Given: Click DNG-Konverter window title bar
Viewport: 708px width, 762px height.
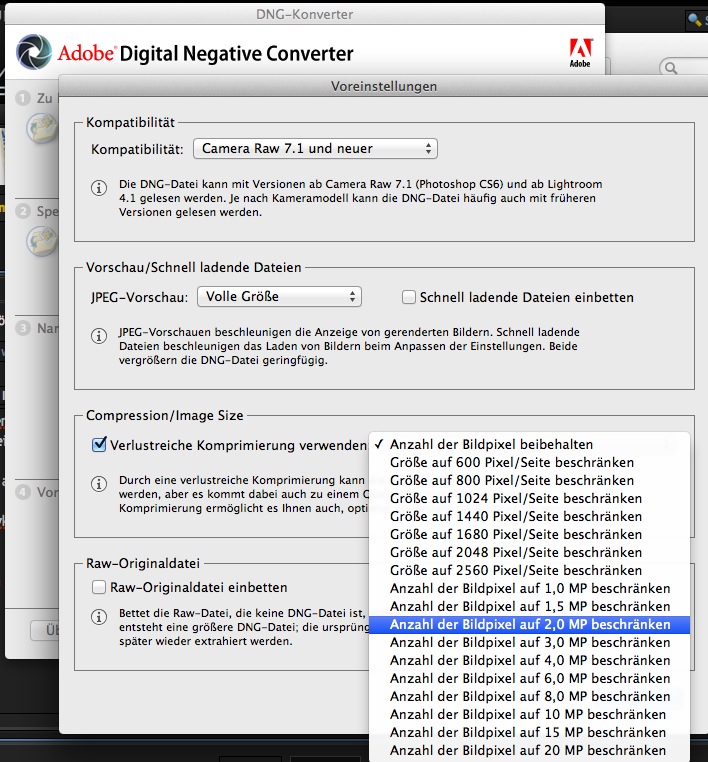Looking at the screenshot, I should coord(305,14).
